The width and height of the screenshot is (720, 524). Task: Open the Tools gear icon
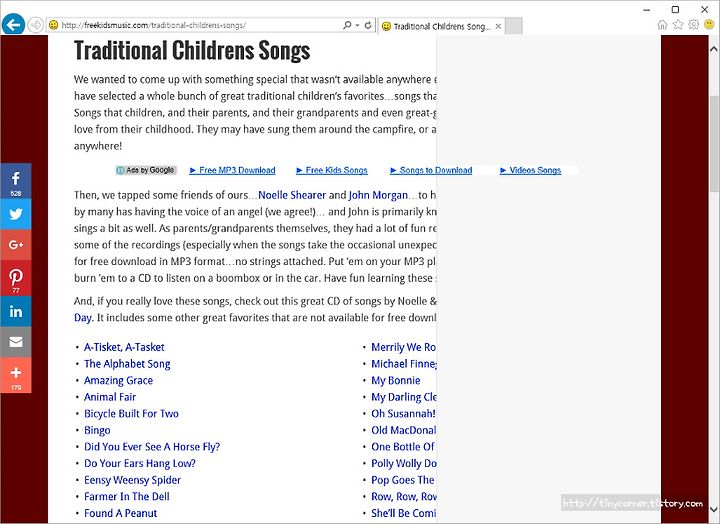coord(693,24)
